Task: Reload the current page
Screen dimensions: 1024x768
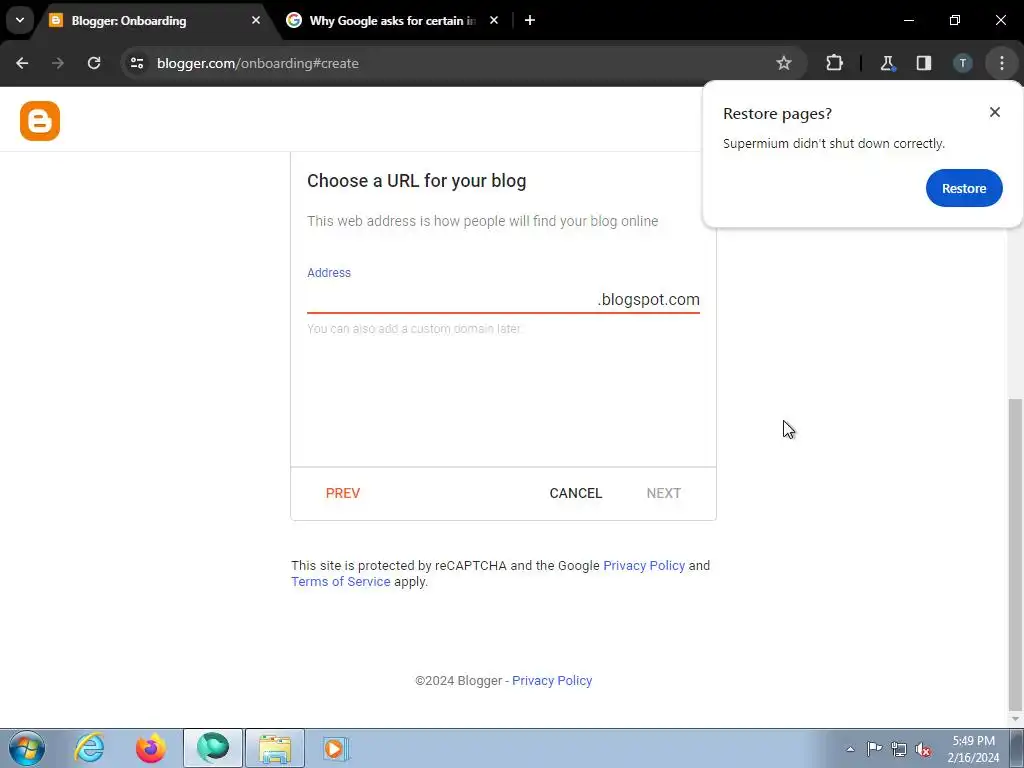Action: (94, 63)
